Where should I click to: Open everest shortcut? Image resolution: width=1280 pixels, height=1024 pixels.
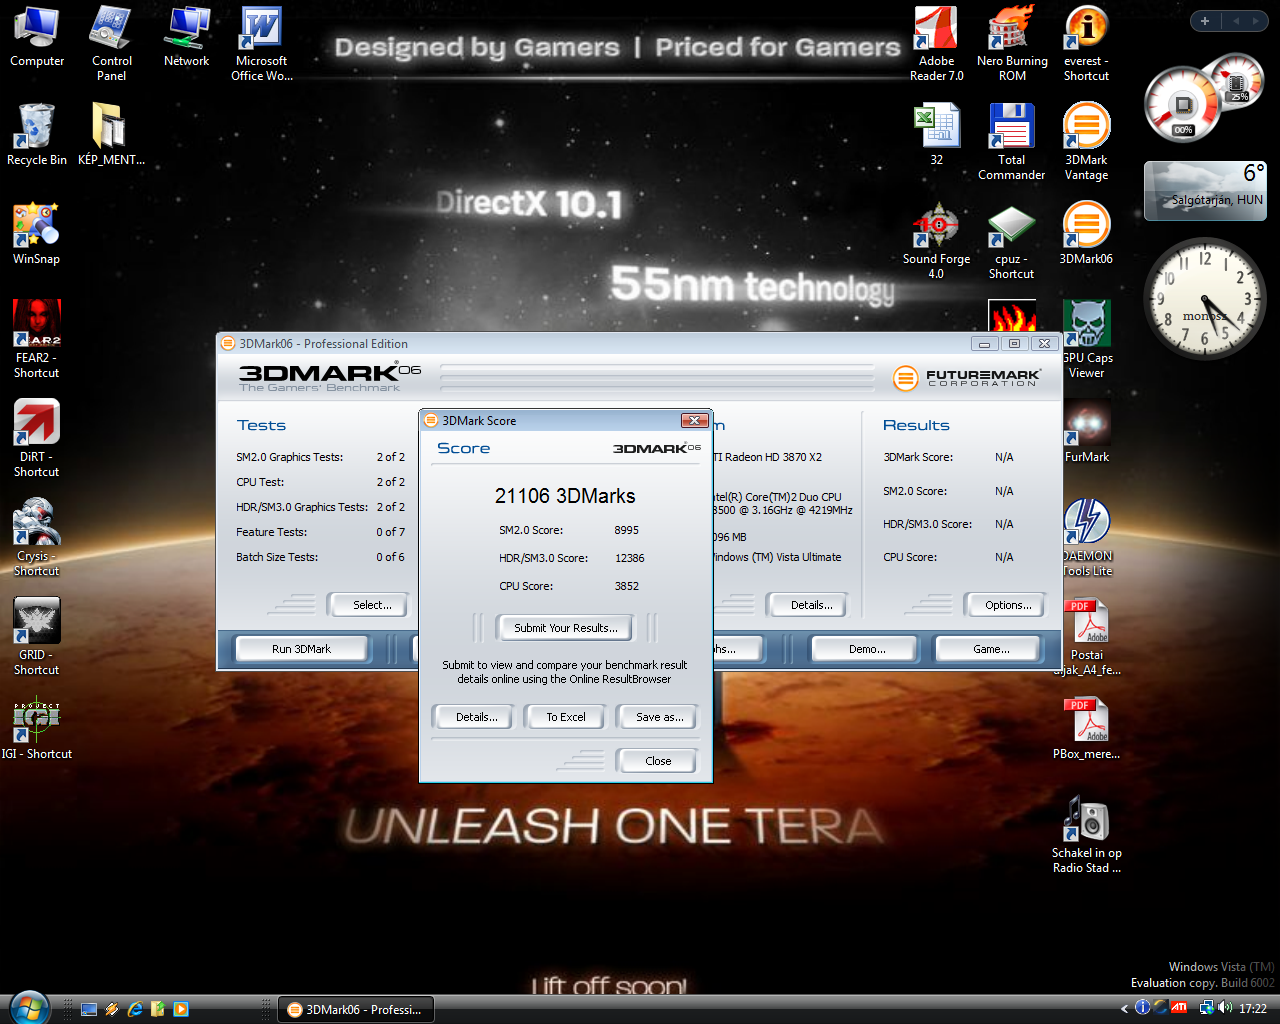pos(1087,42)
